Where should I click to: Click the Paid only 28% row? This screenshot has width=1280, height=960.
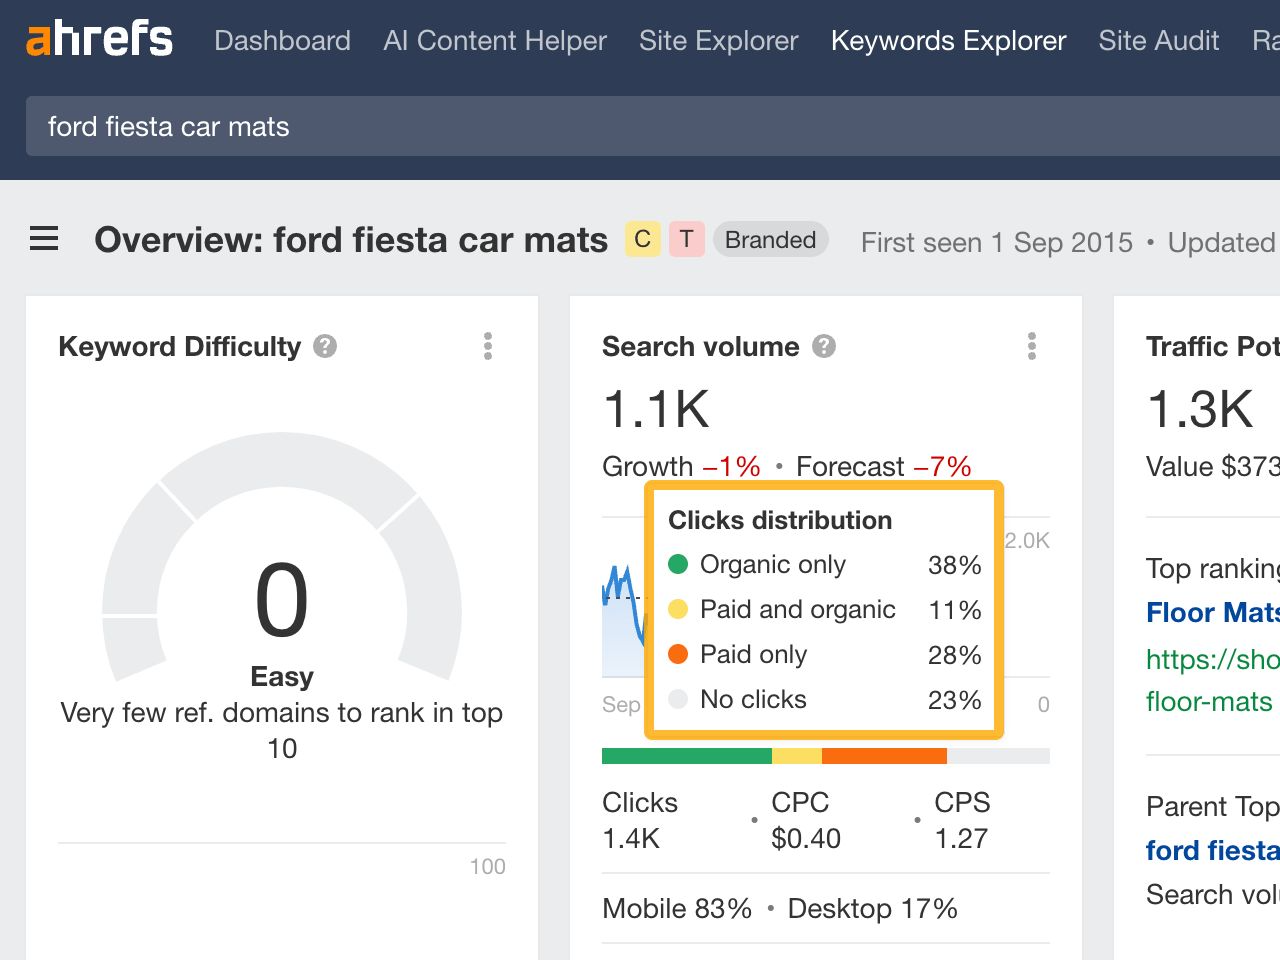(x=825, y=655)
